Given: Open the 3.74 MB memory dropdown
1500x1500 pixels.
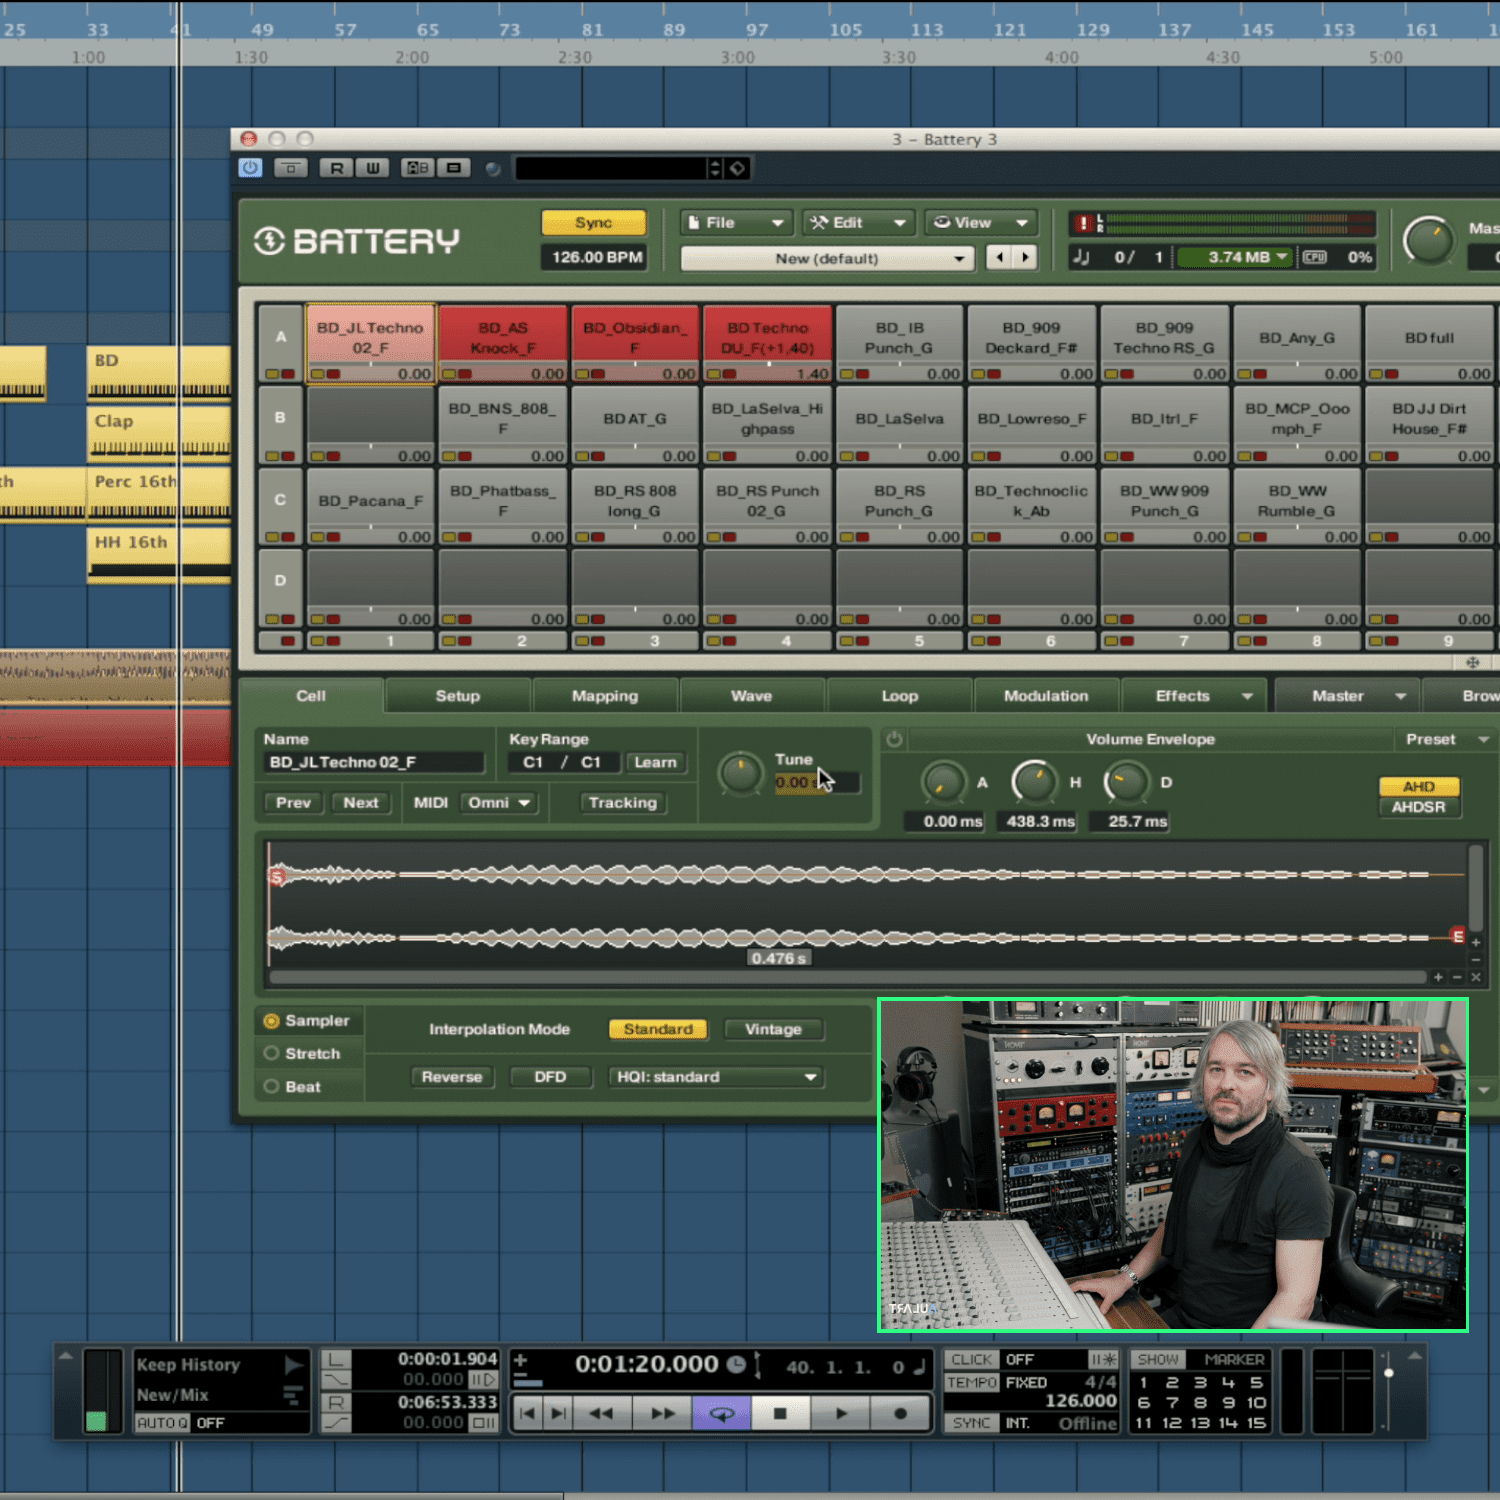Looking at the screenshot, I should [x=1235, y=257].
